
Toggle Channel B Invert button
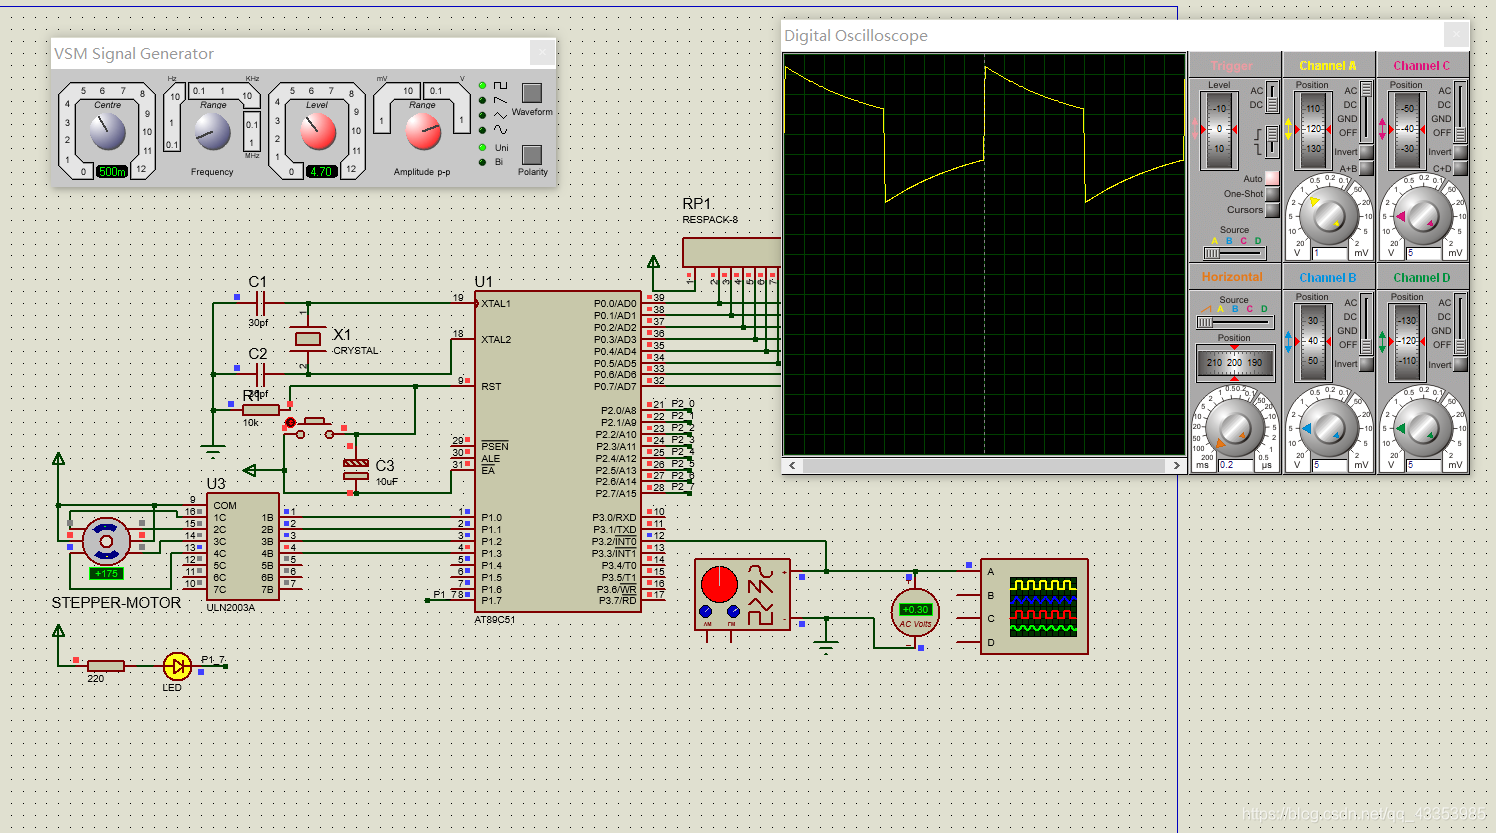point(1367,364)
